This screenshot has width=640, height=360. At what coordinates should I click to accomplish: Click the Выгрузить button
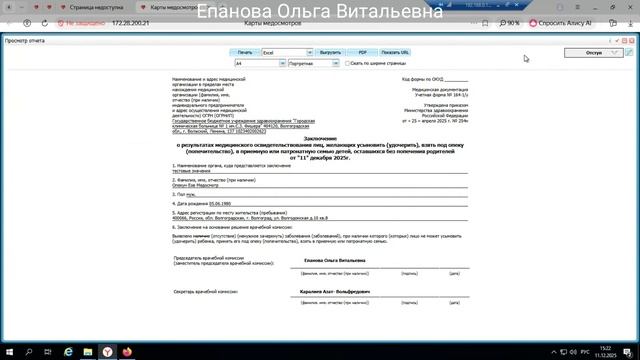pyautogui.click(x=330, y=53)
